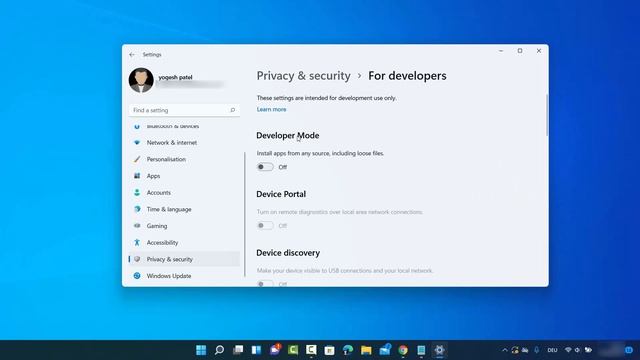Click the yogesh patel profile avatar
The height and width of the screenshot is (360, 640).
click(141, 80)
